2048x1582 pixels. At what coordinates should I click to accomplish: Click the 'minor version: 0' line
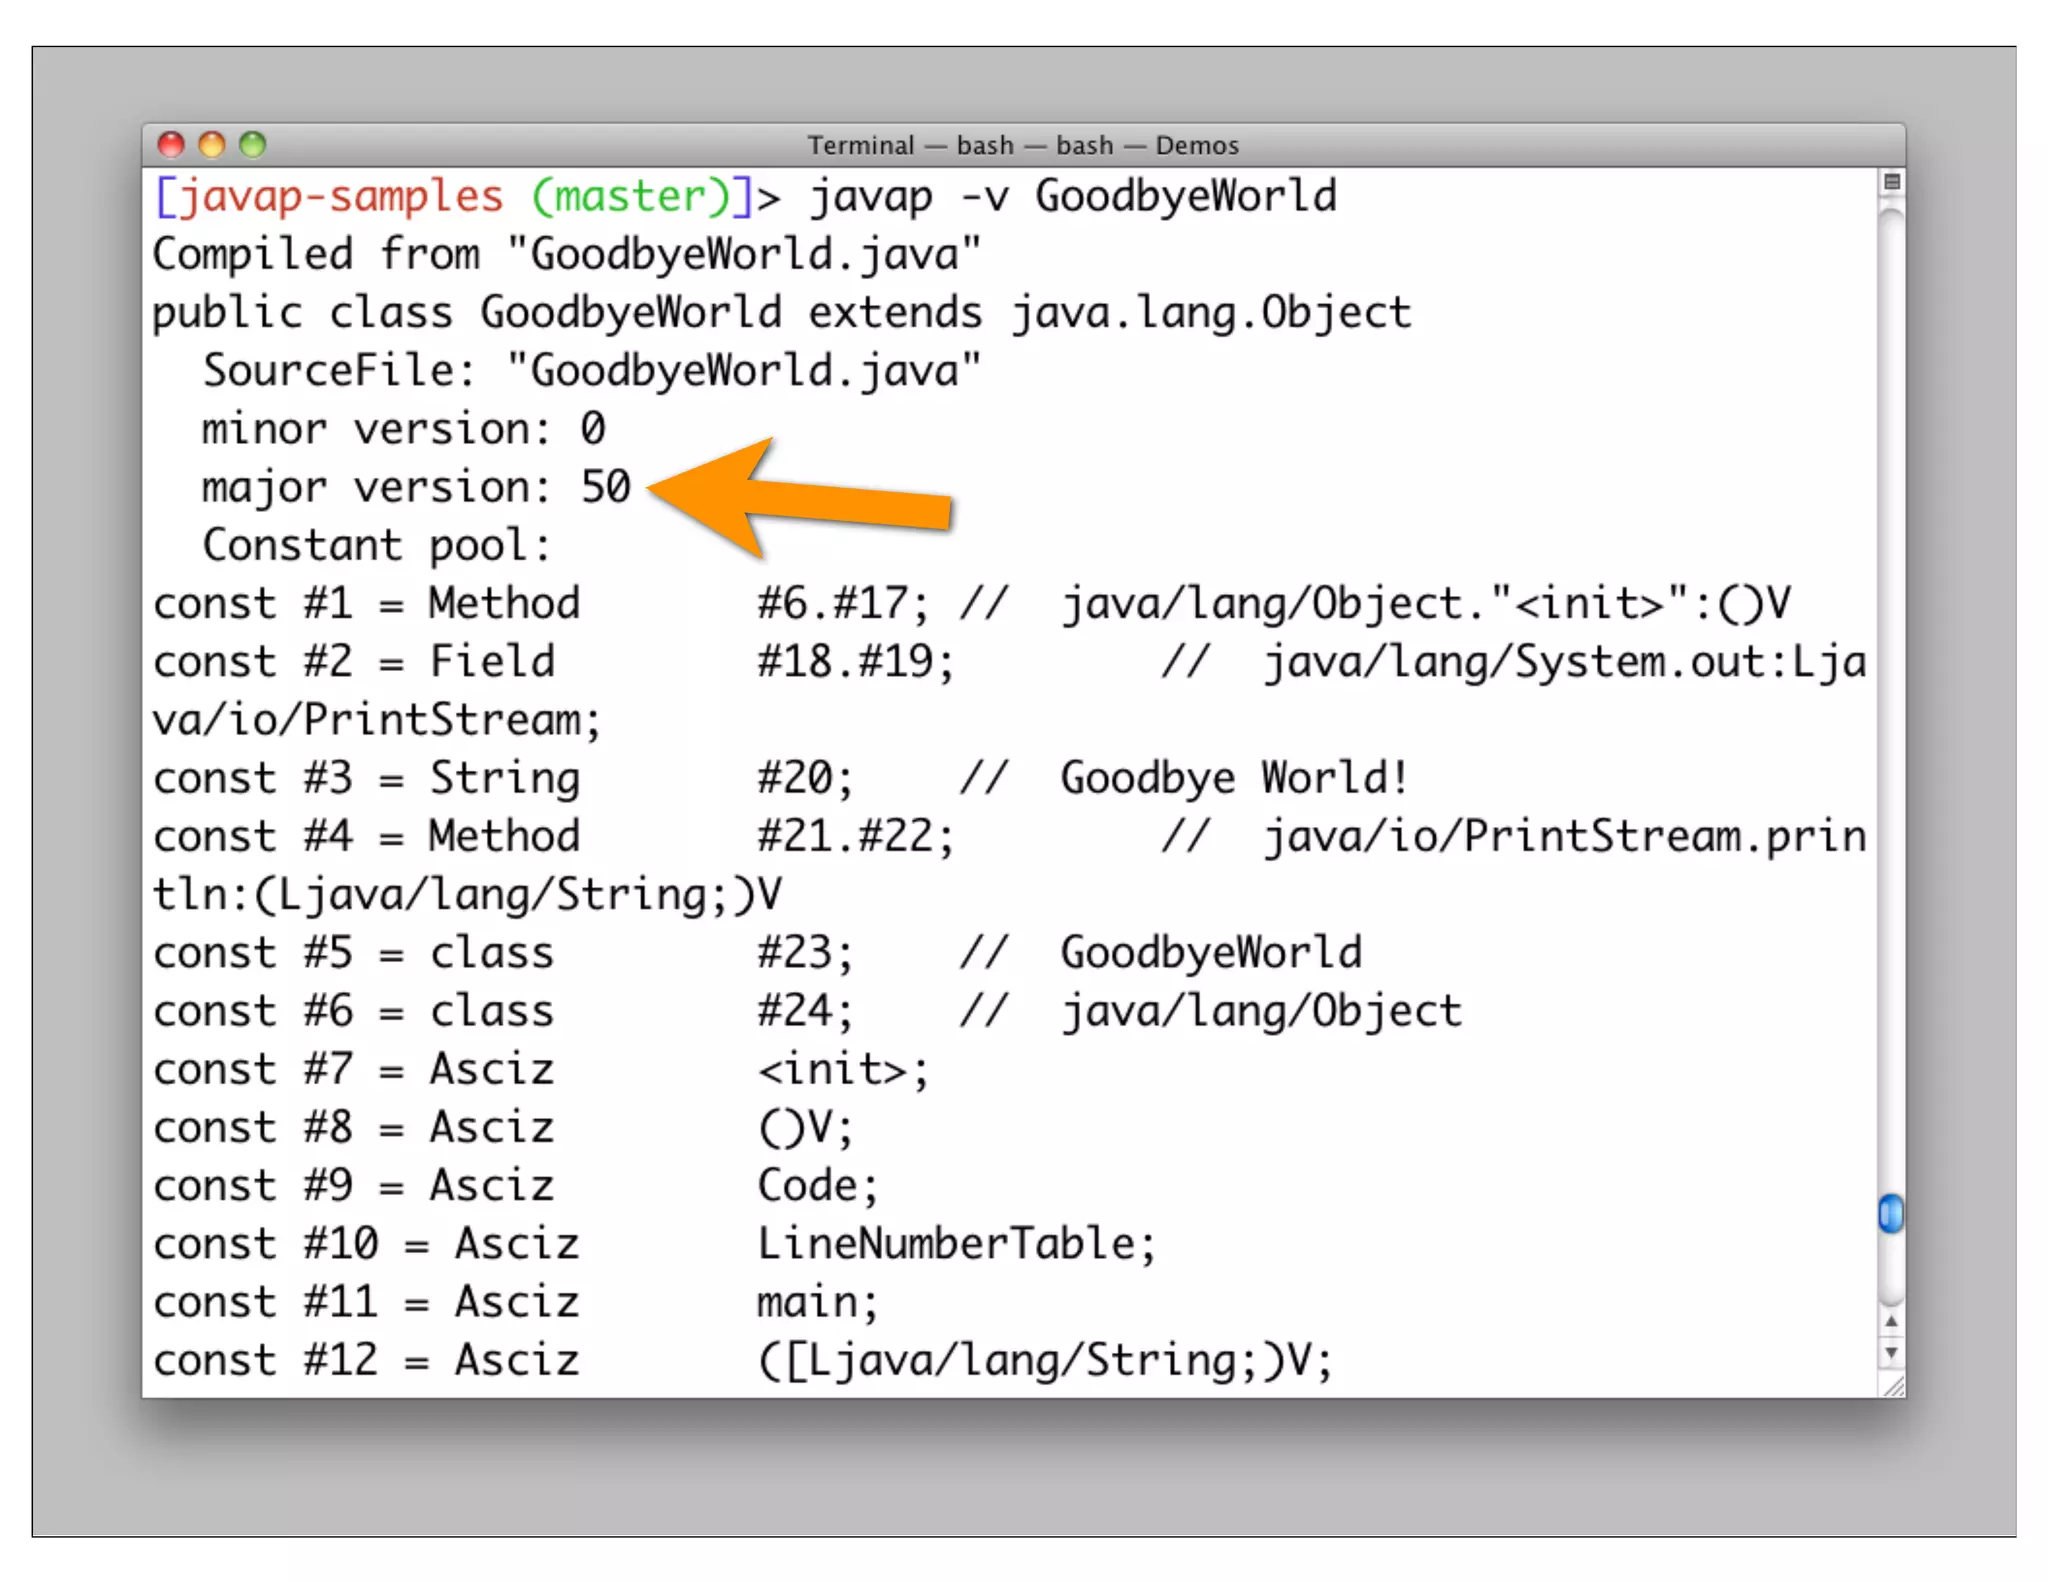pos(403,430)
